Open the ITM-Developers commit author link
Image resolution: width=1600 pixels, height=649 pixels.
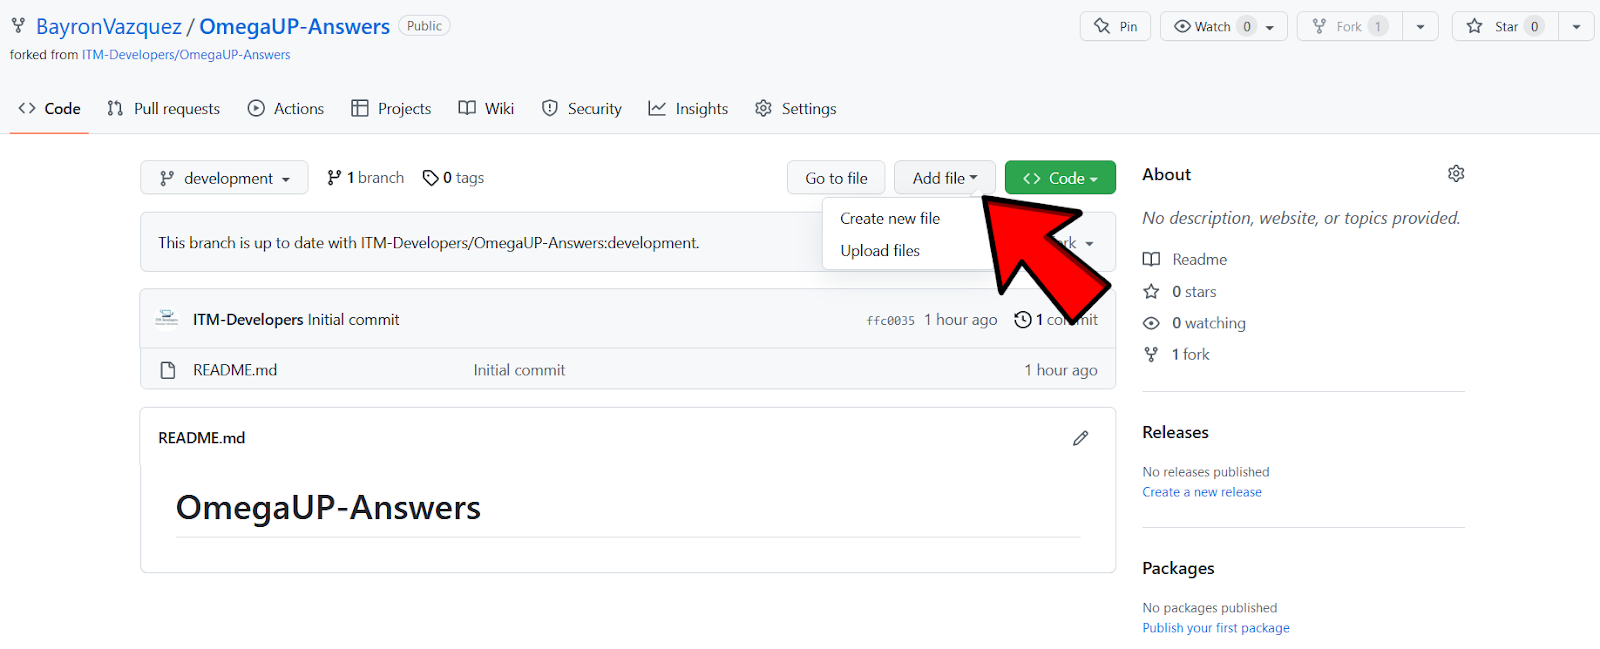click(x=248, y=320)
